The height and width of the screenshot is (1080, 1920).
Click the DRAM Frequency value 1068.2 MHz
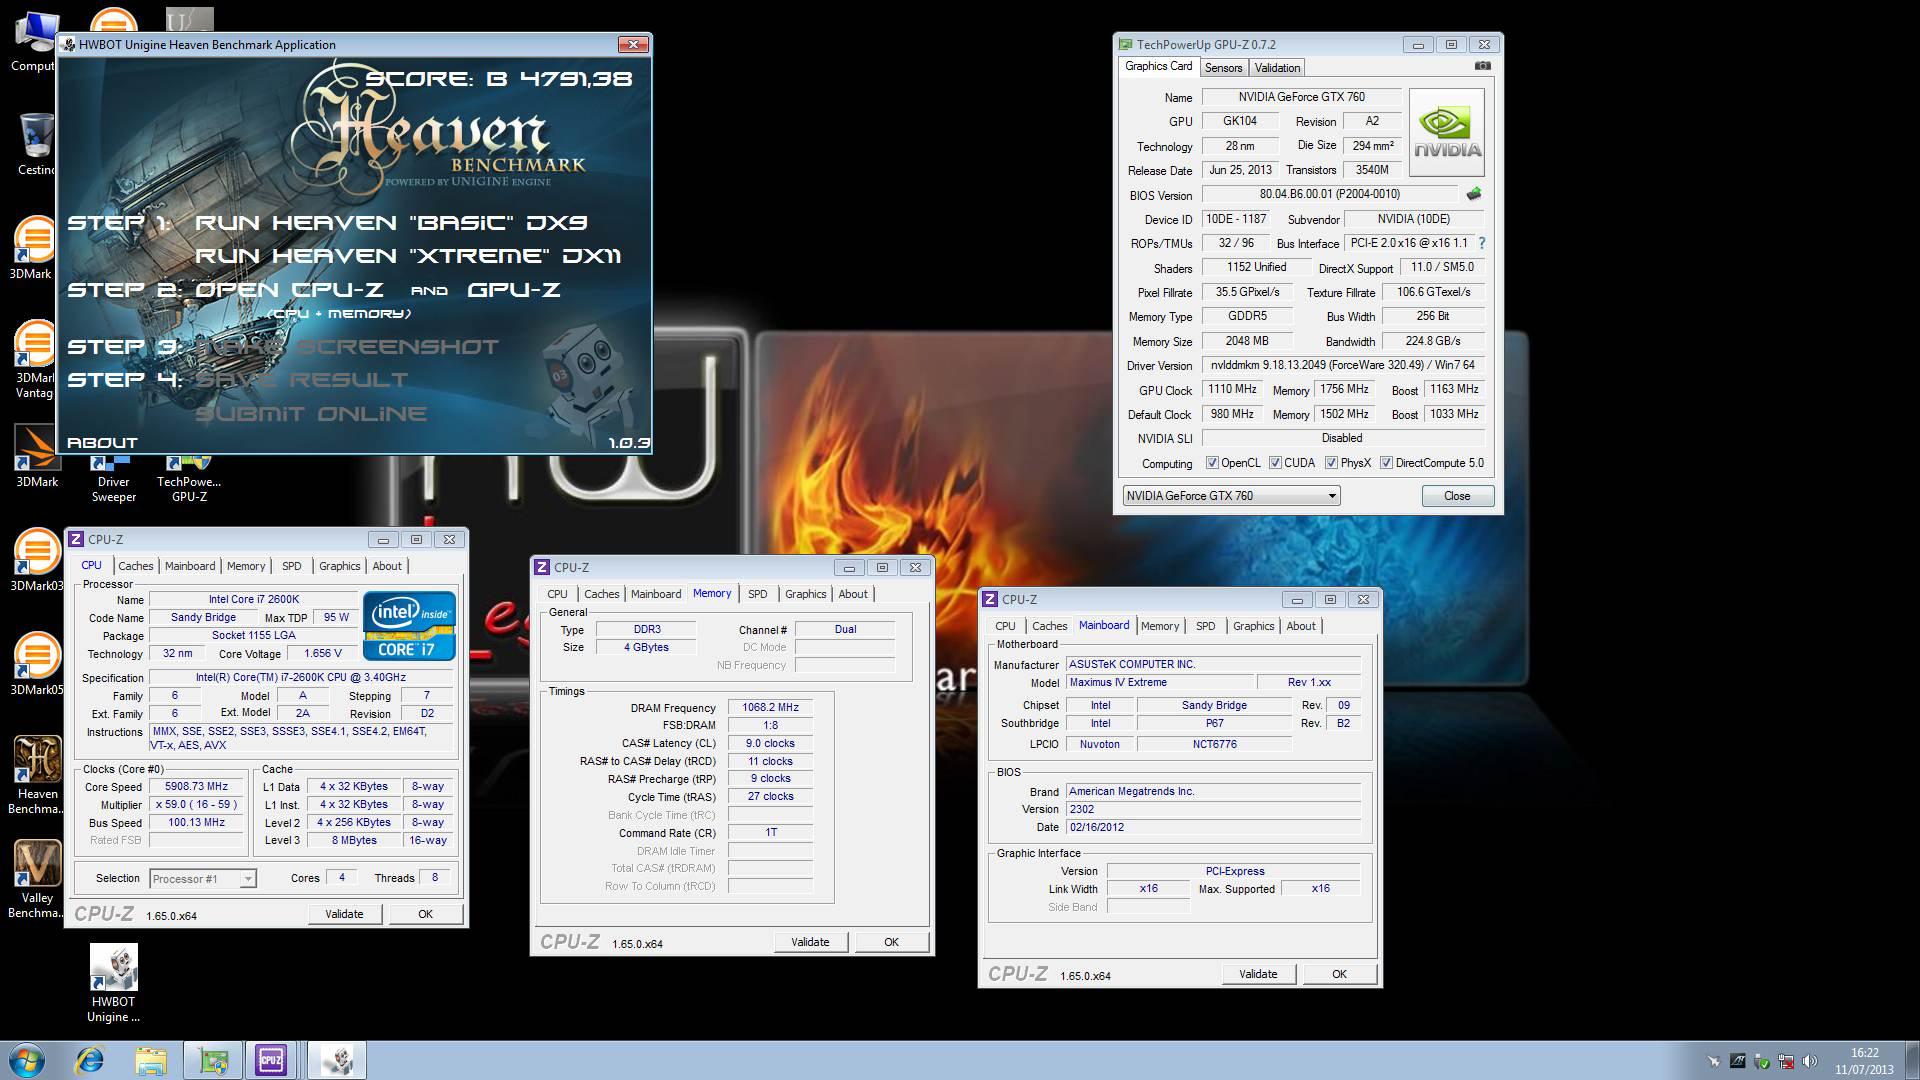click(770, 708)
